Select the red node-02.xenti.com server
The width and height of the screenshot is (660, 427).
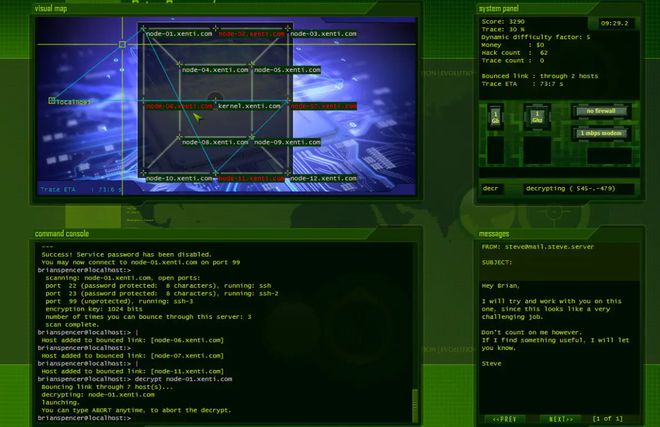pyautogui.click(x=250, y=34)
